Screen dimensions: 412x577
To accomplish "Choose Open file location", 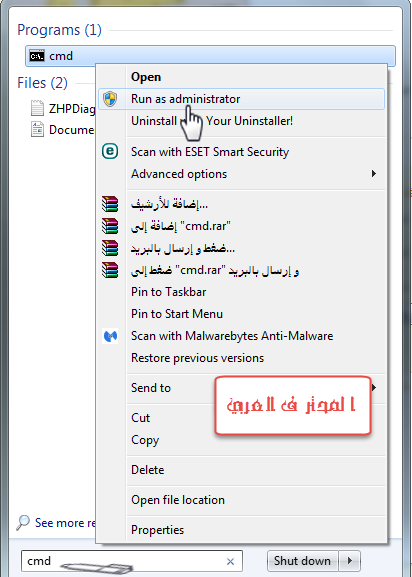I will pos(178,500).
